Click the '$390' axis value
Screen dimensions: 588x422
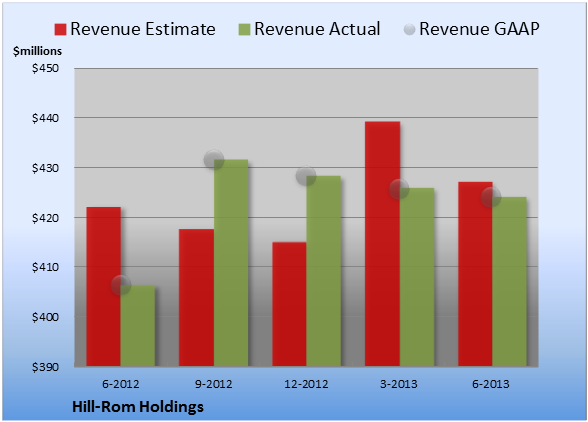[x=45, y=367]
